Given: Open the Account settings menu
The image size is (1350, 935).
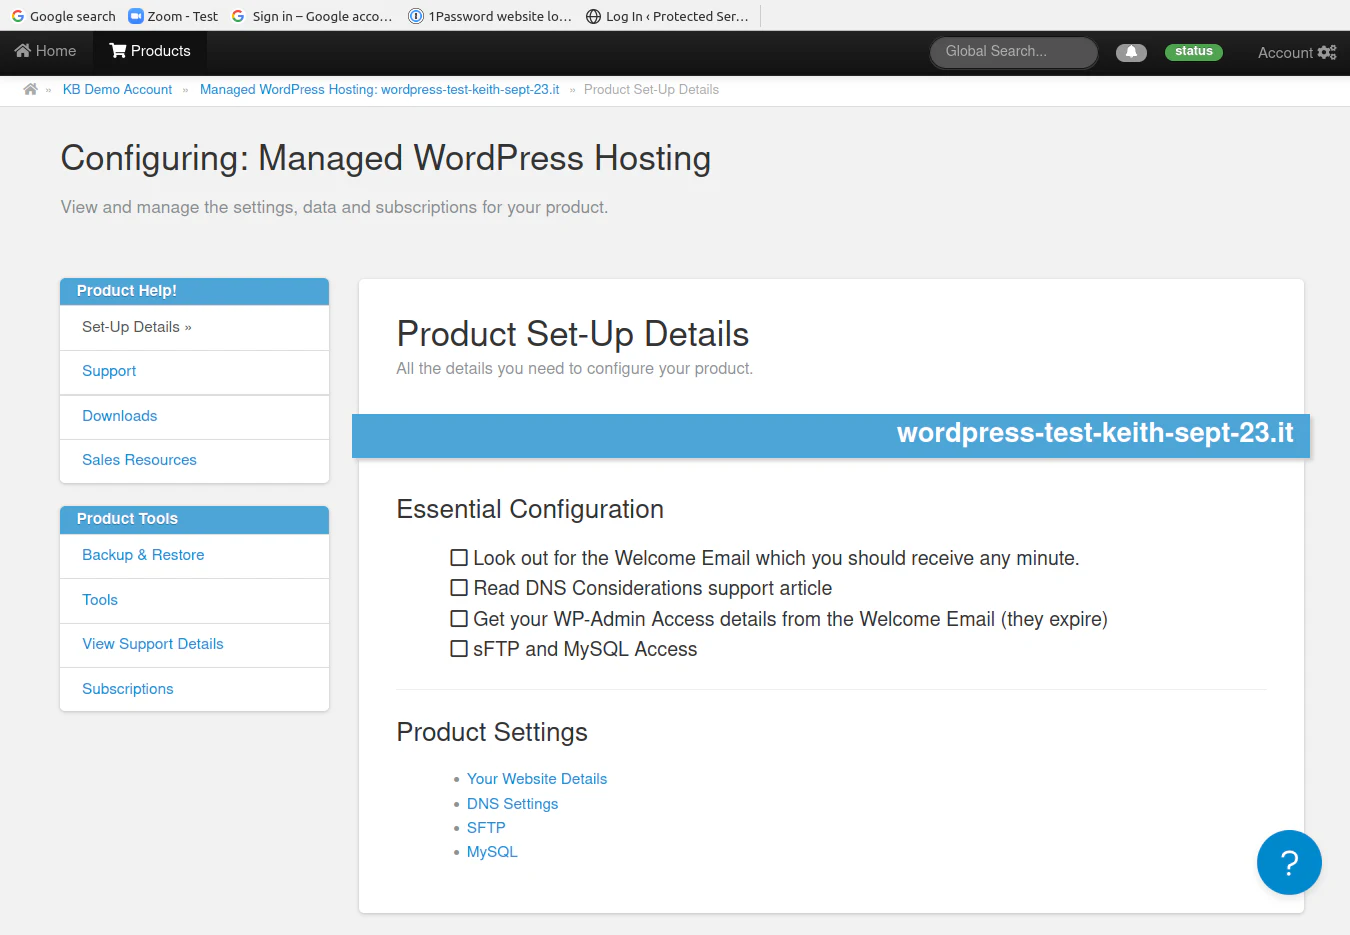Looking at the screenshot, I should [1297, 52].
